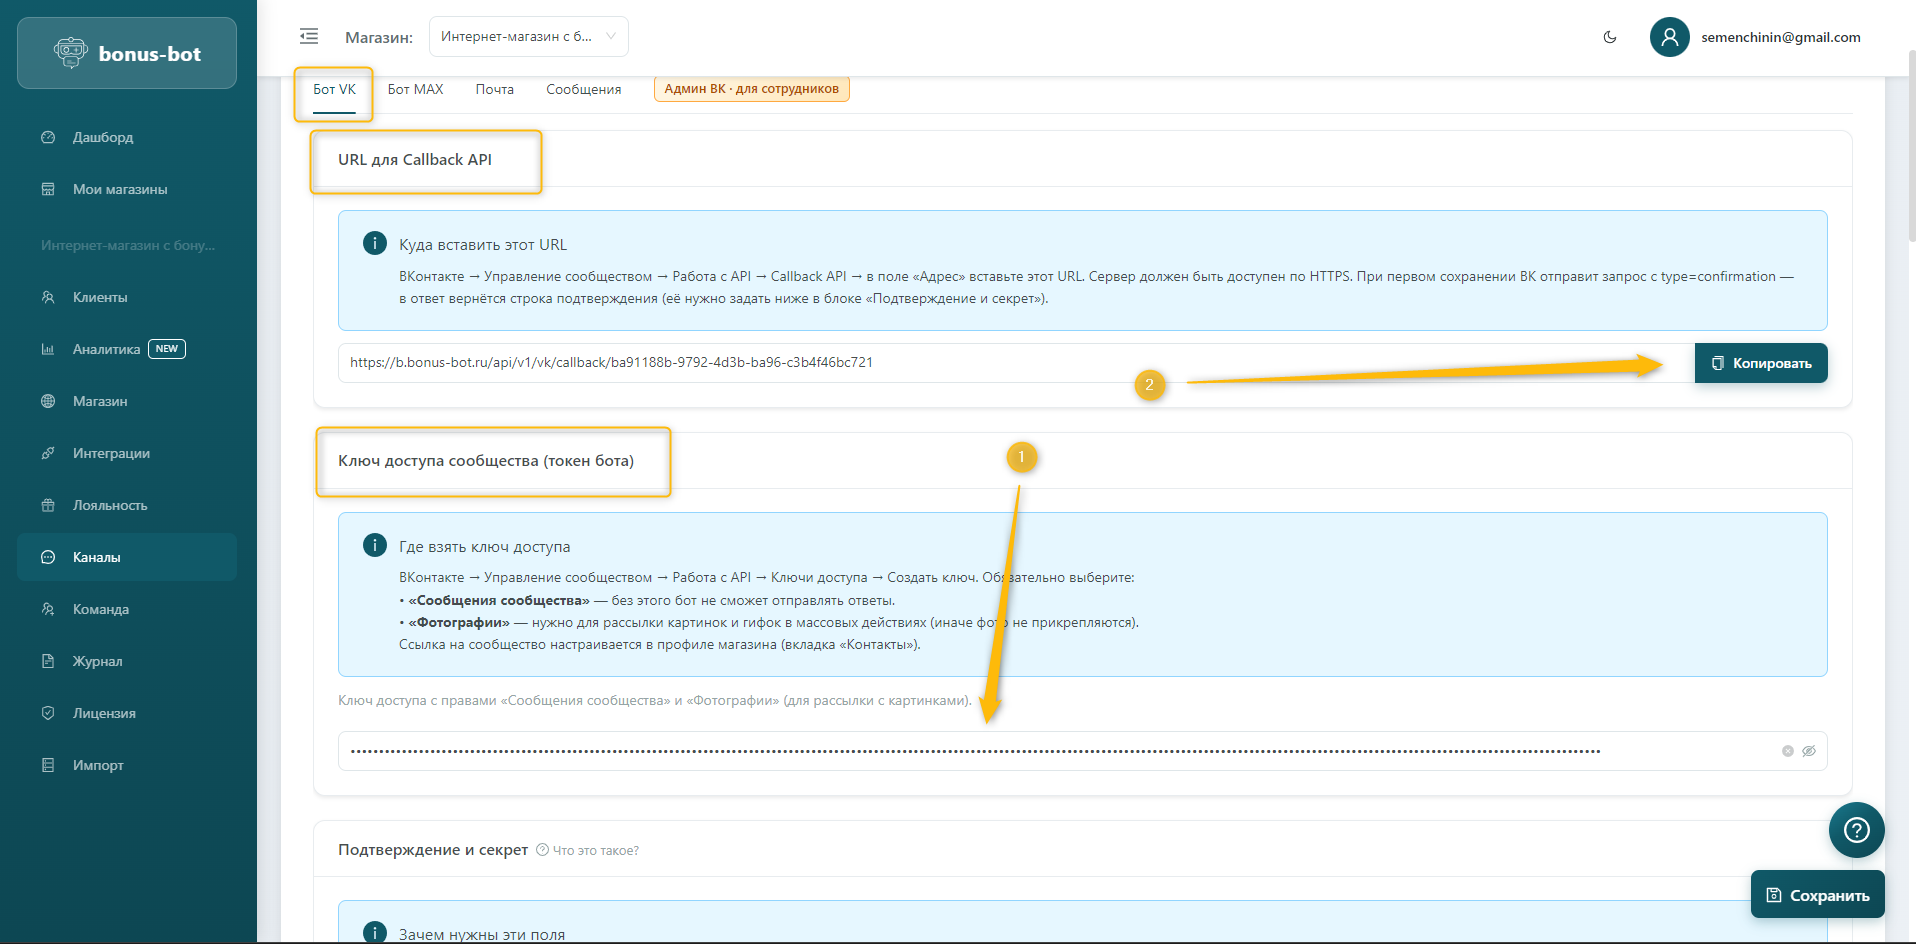Click the Сохранить save button

tap(1817, 895)
